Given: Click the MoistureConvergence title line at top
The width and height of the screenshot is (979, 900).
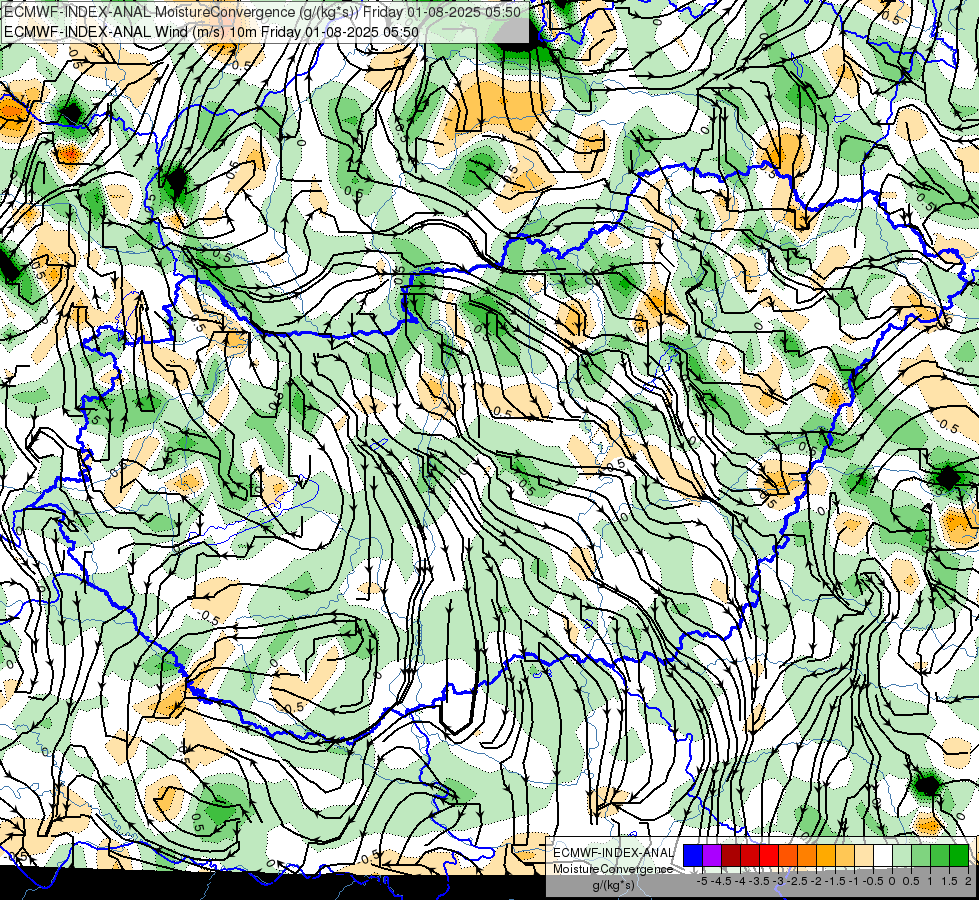Looking at the screenshot, I should pyautogui.click(x=262, y=12).
